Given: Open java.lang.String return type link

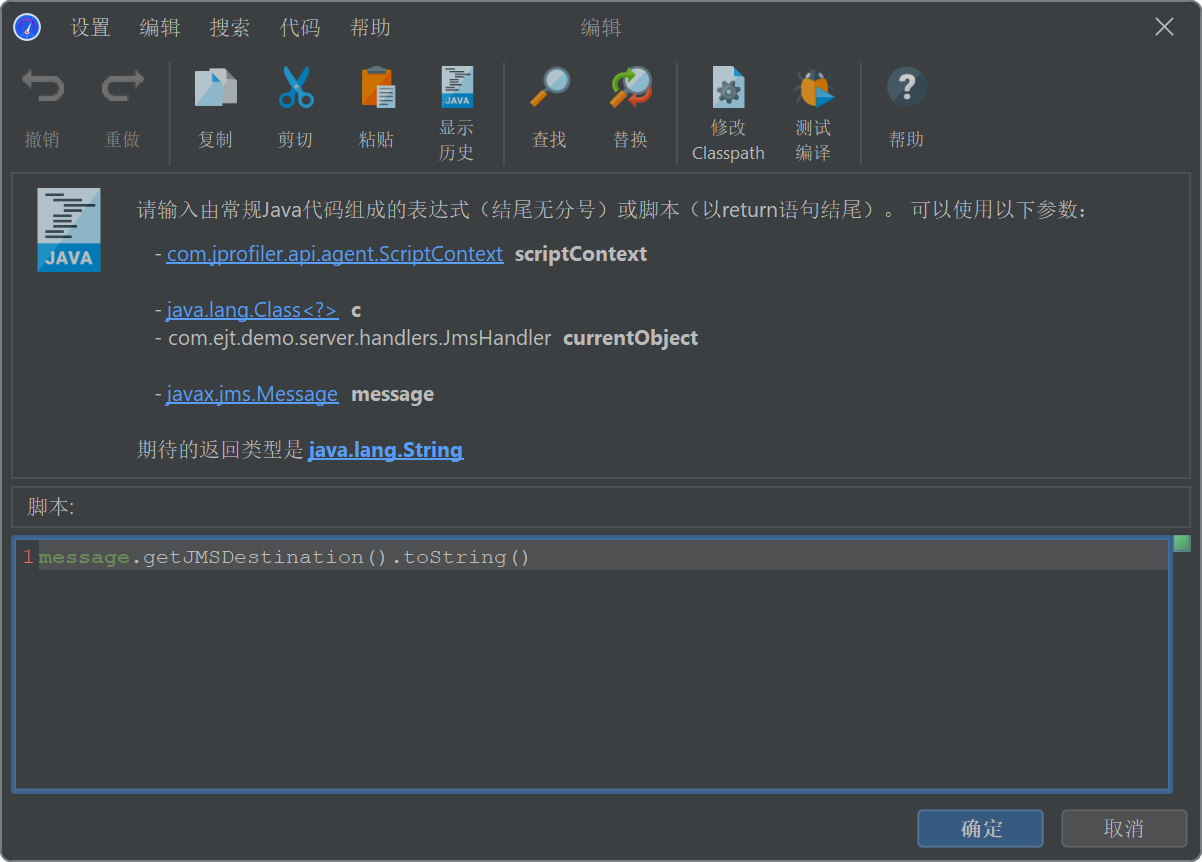Looking at the screenshot, I should (385, 450).
